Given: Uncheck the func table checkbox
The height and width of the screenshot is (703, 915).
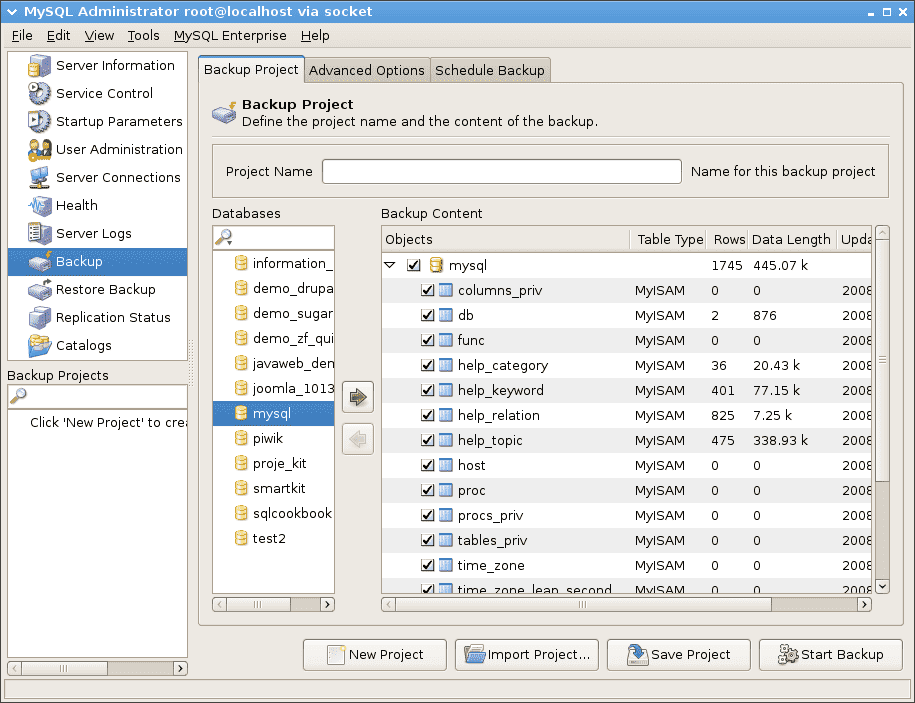Looking at the screenshot, I should pyautogui.click(x=427, y=340).
